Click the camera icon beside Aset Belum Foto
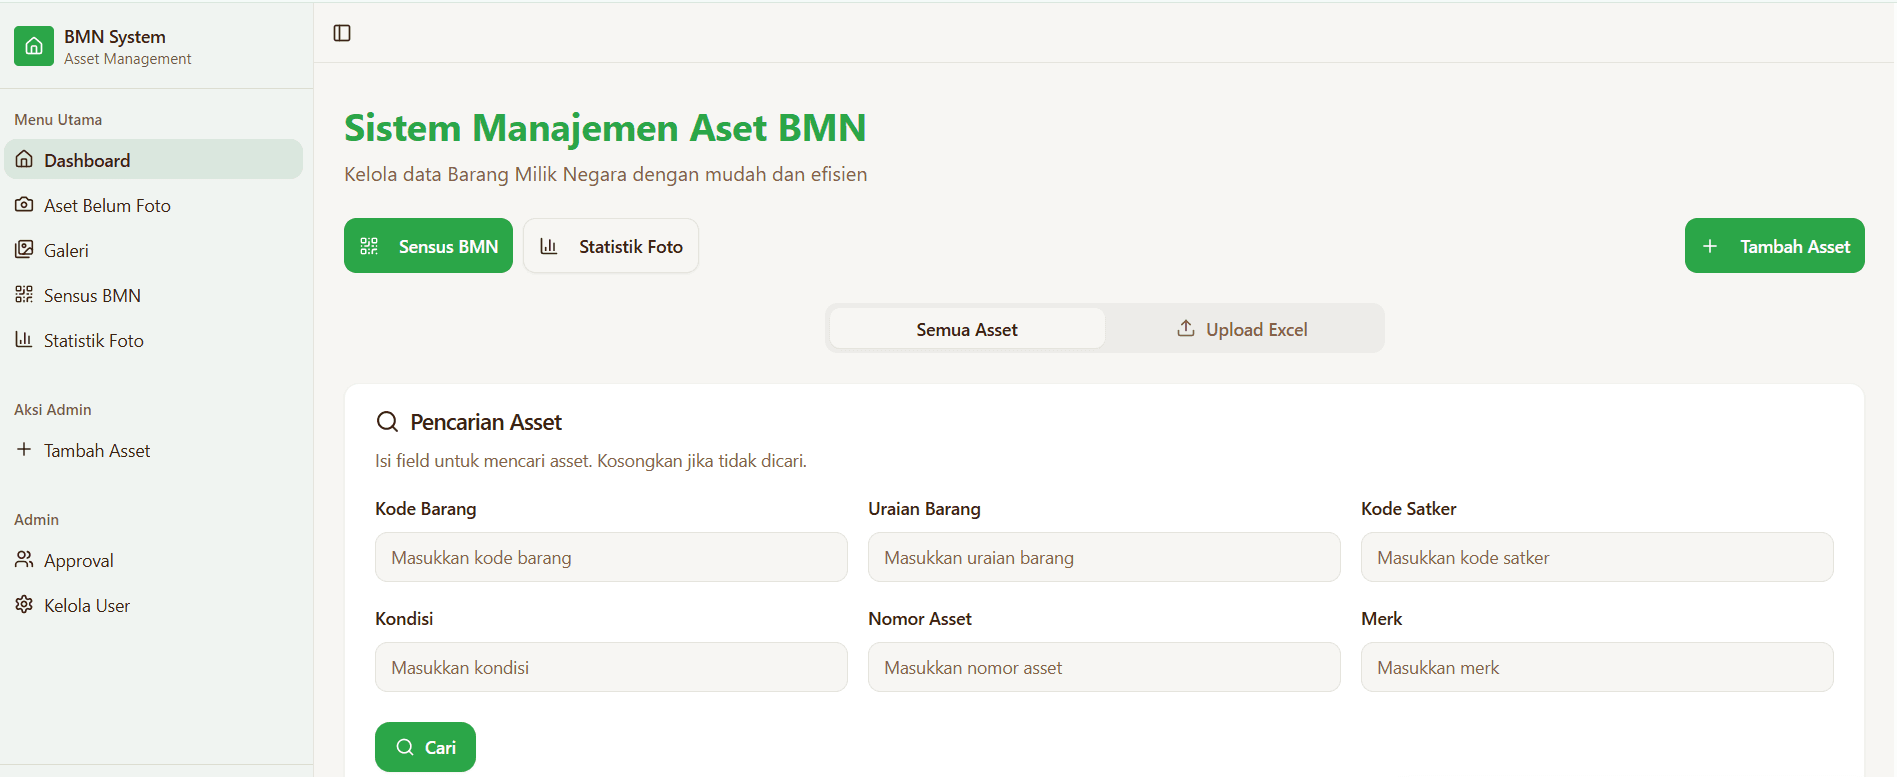 coord(24,204)
